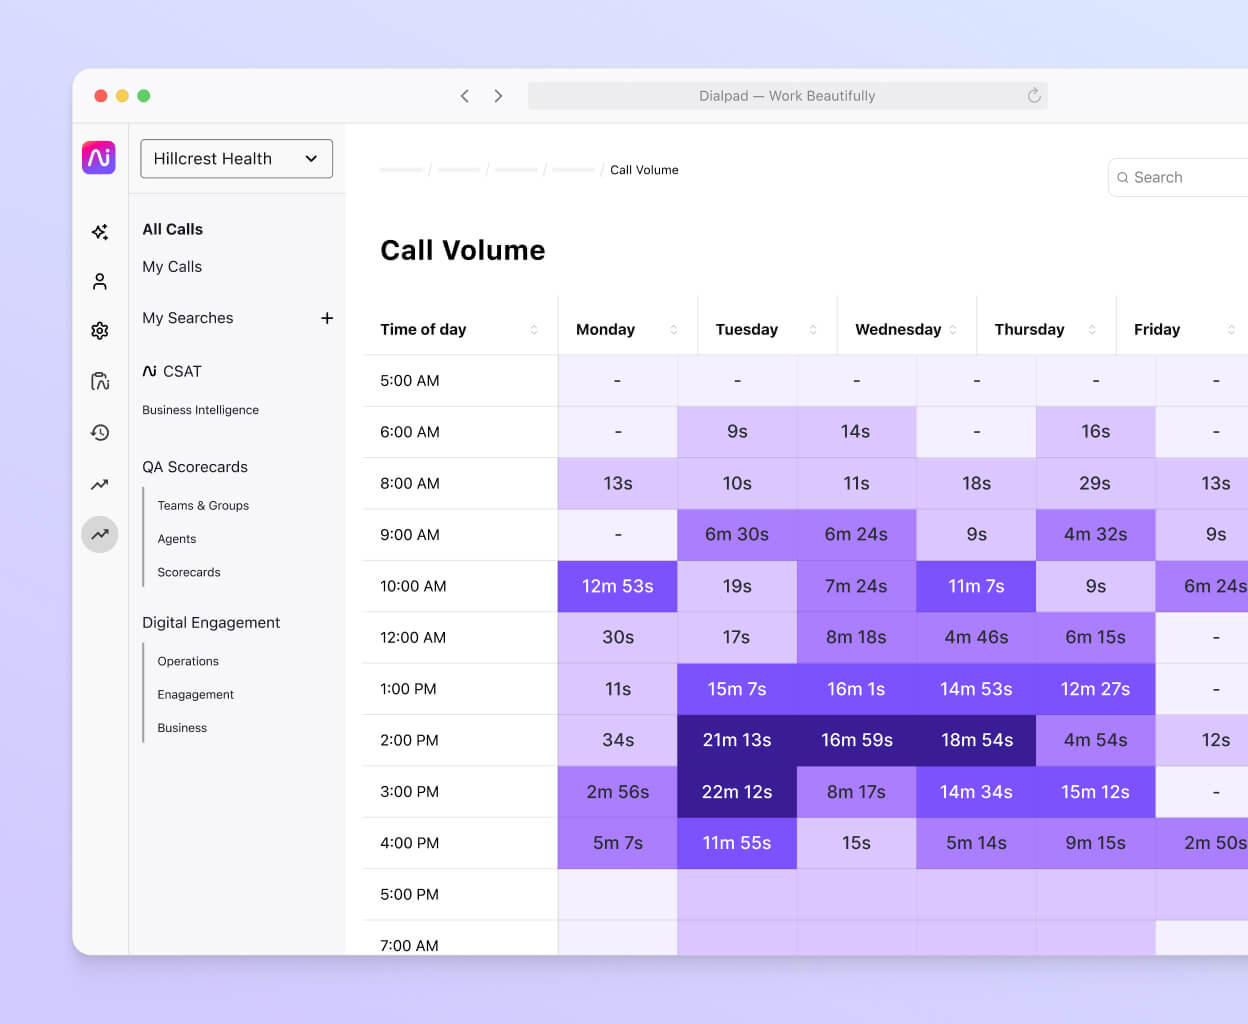Open the call History clock icon
Image resolution: width=1248 pixels, height=1024 pixels.
tap(99, 432)
